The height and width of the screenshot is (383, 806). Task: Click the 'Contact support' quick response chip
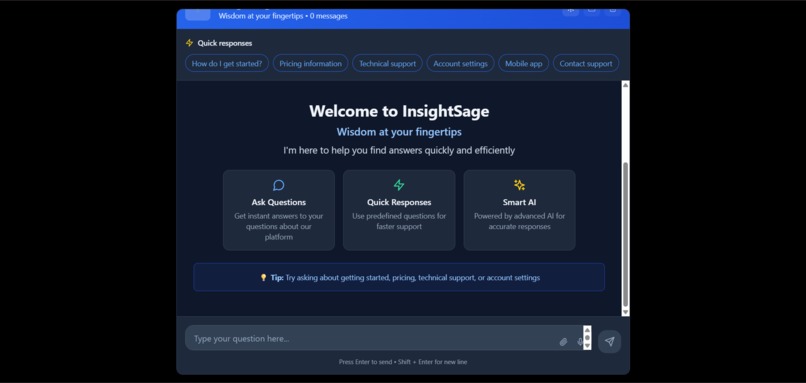click(x=586, y=63)
